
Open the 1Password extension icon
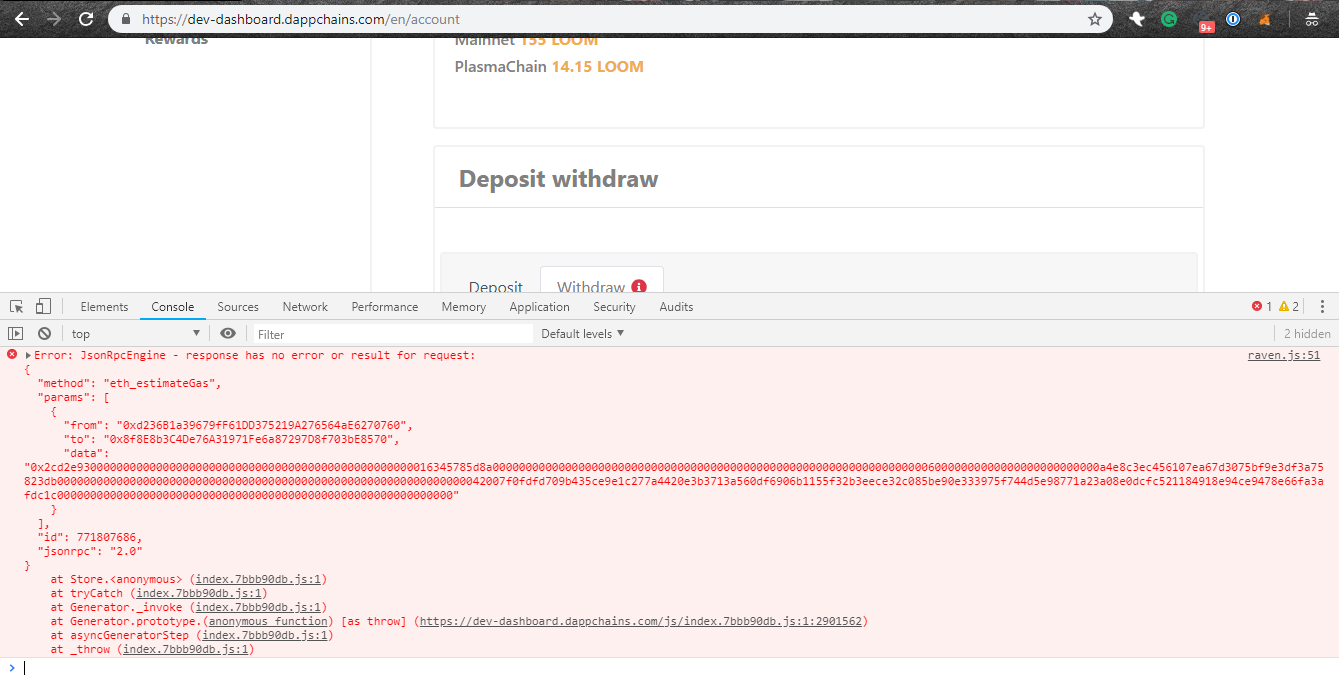coord(1232,18)
